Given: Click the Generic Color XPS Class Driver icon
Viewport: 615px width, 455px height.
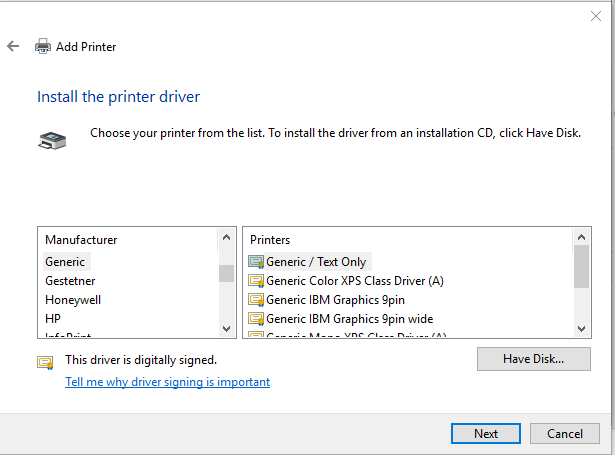Looking at the screenshot, I should pos(256,281).
